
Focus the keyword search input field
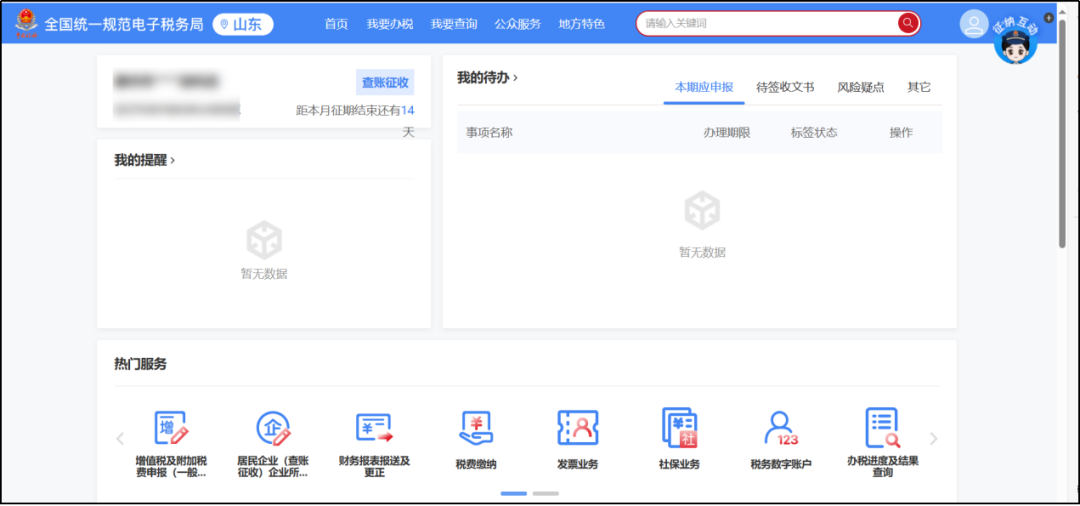767,23
